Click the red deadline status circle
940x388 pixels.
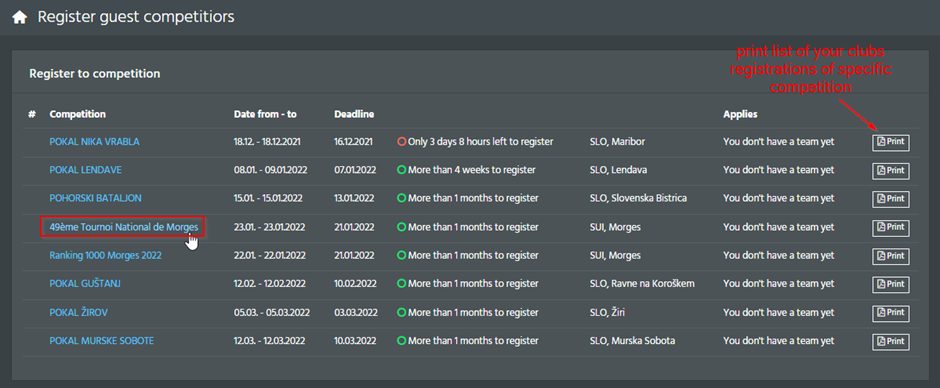coord(402,142)
